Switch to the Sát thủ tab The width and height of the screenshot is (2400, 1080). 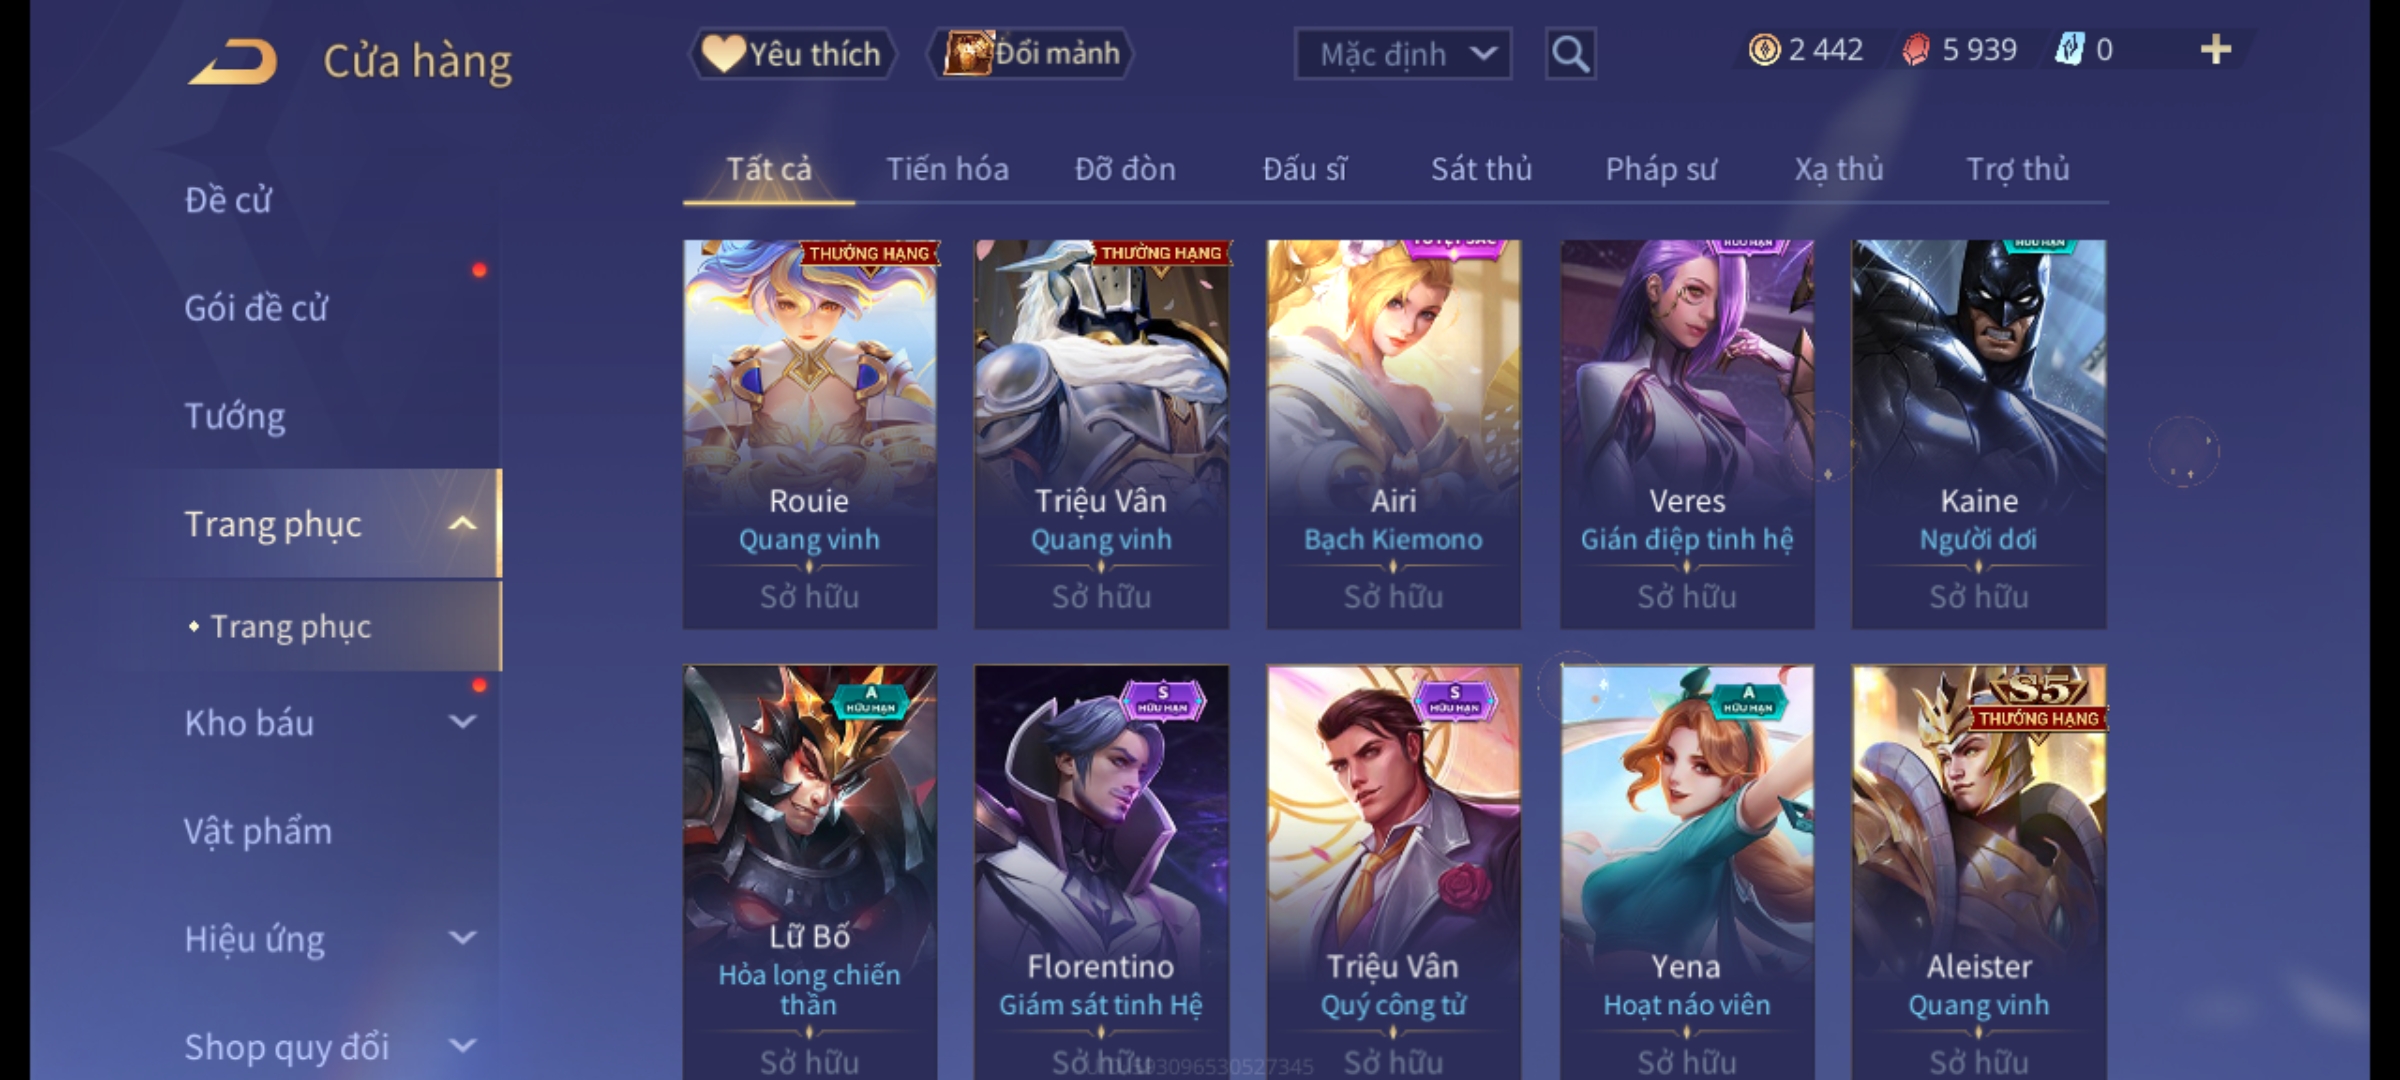coord(1481,169)
